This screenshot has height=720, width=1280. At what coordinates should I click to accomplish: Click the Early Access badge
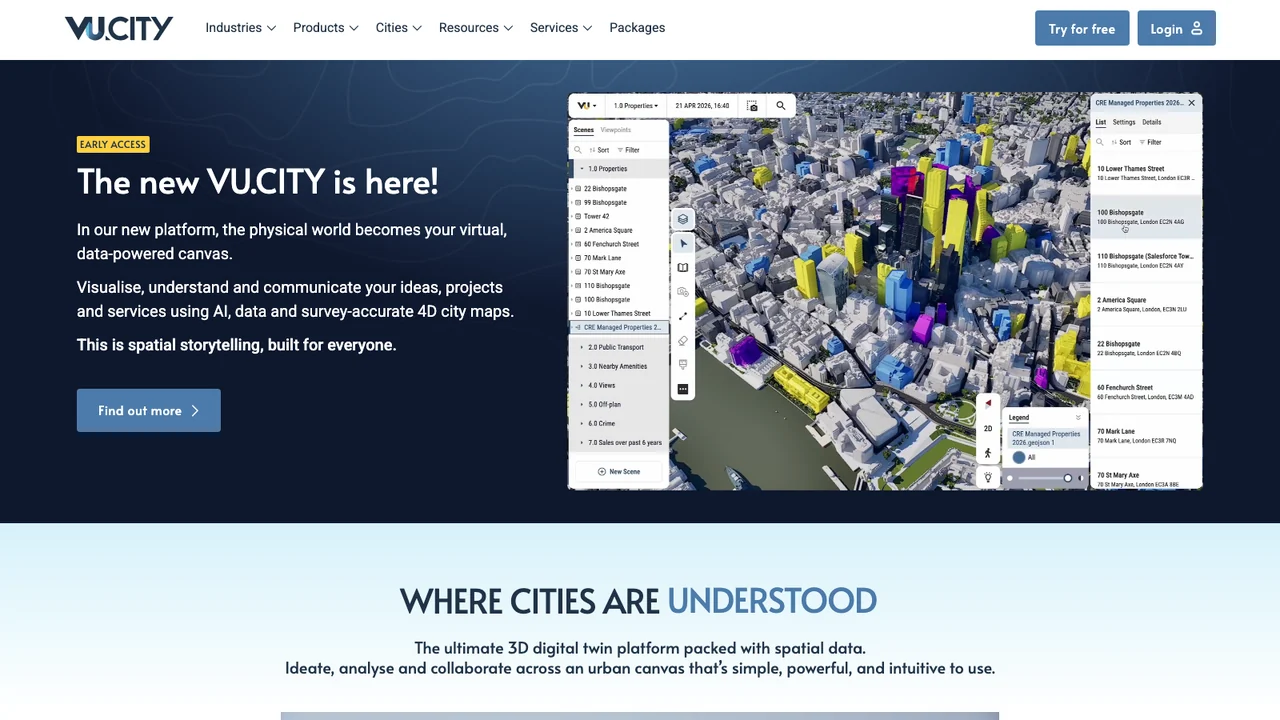click(113, 145)
